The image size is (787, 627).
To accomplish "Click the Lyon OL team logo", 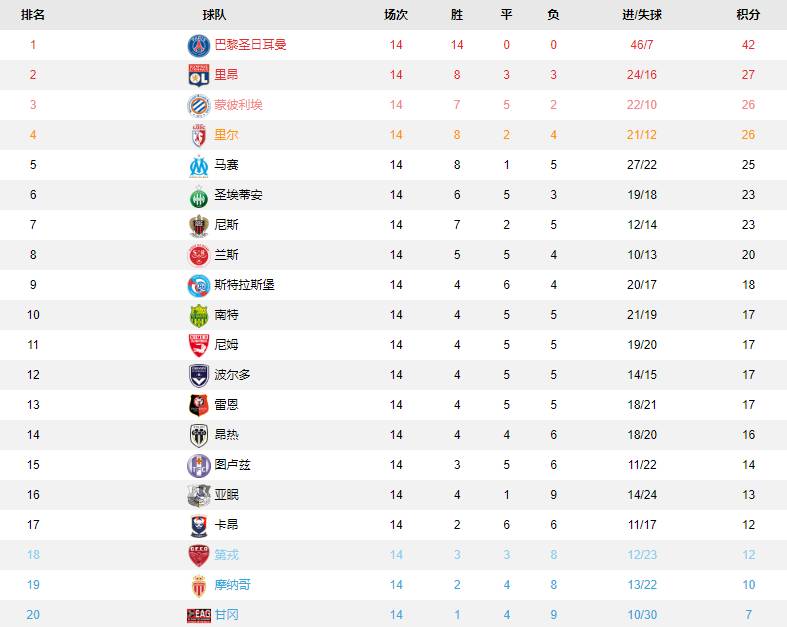I will [x=199, y=75].
